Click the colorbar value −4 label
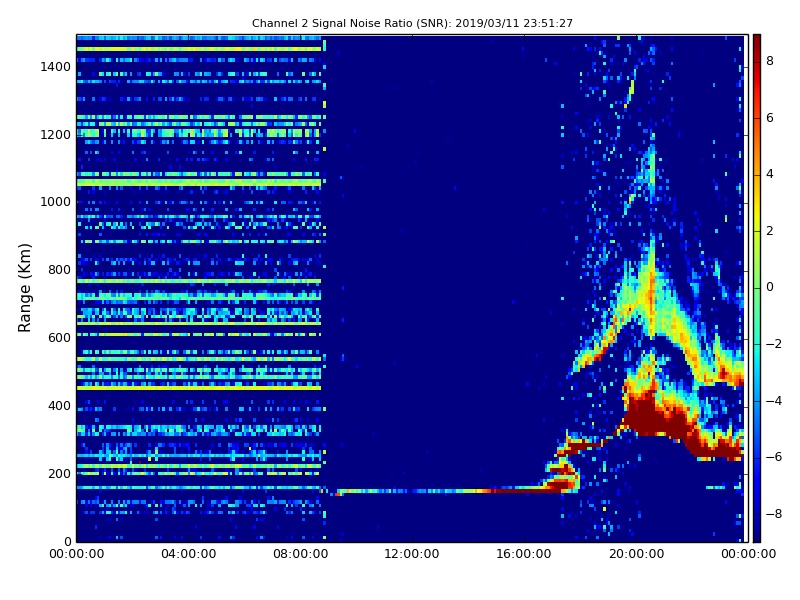The image size is (800, 600). (773, 401)
